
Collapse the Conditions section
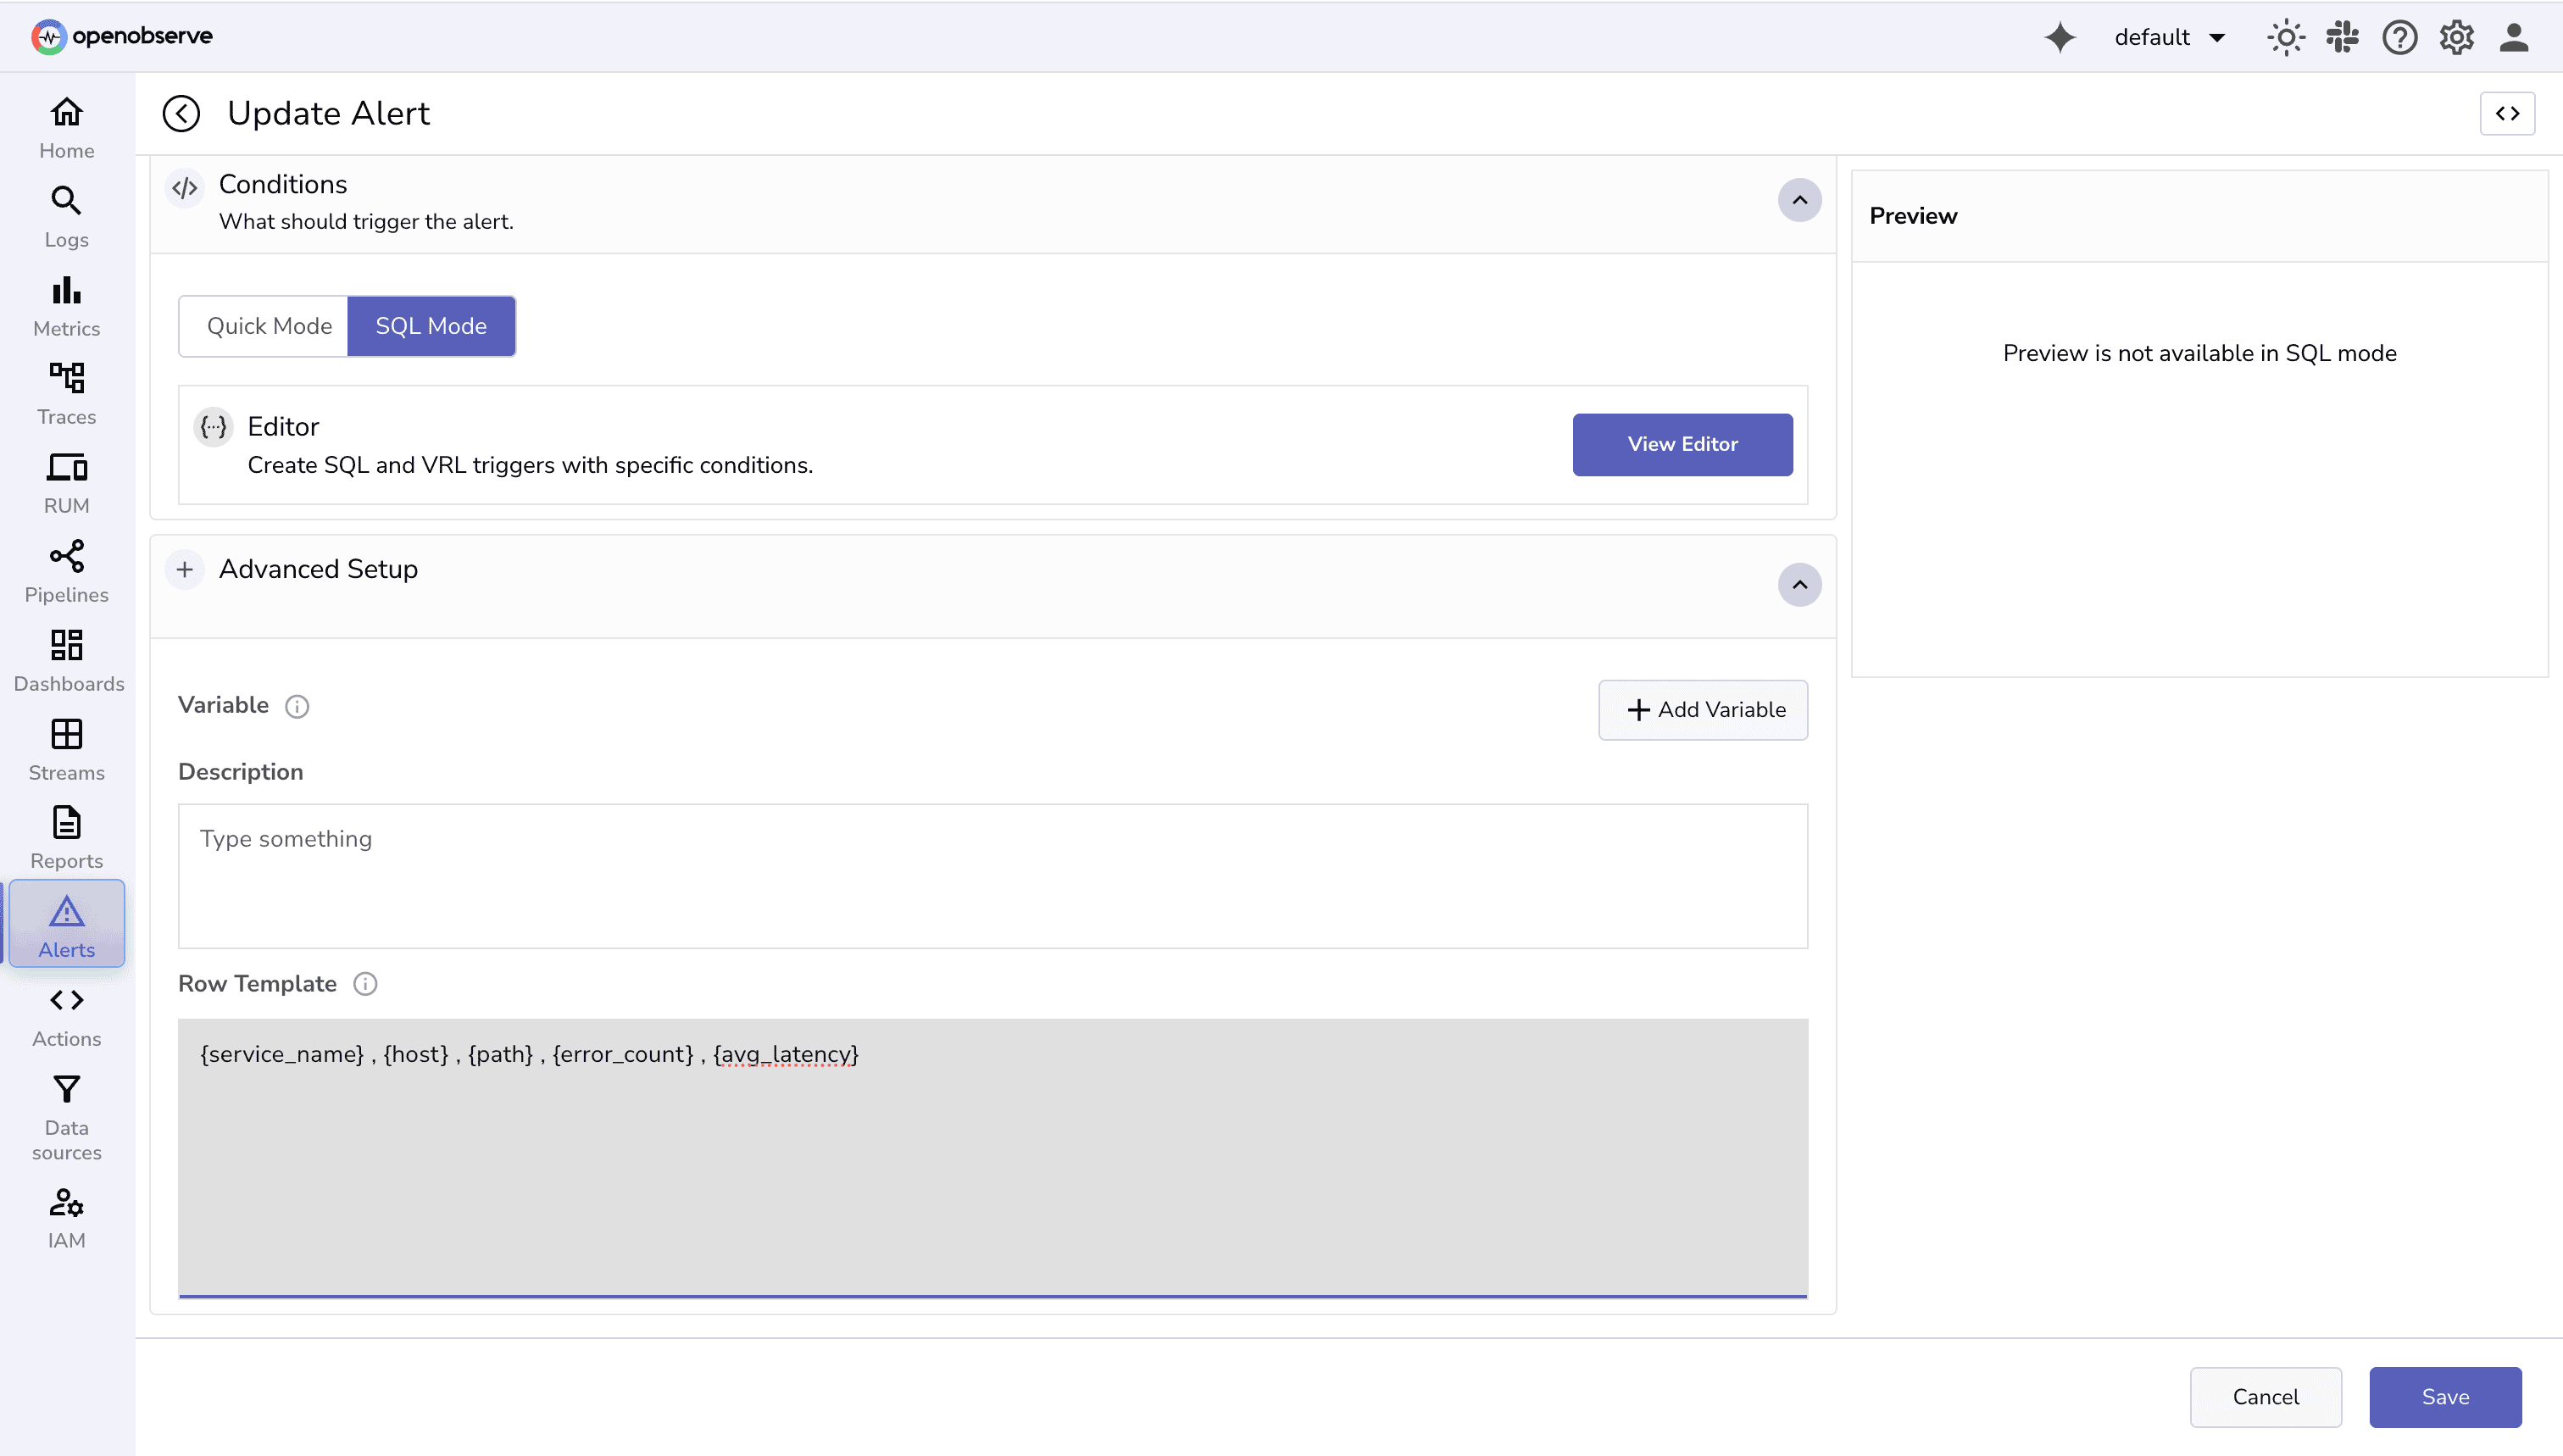(x=1798, y=200)
